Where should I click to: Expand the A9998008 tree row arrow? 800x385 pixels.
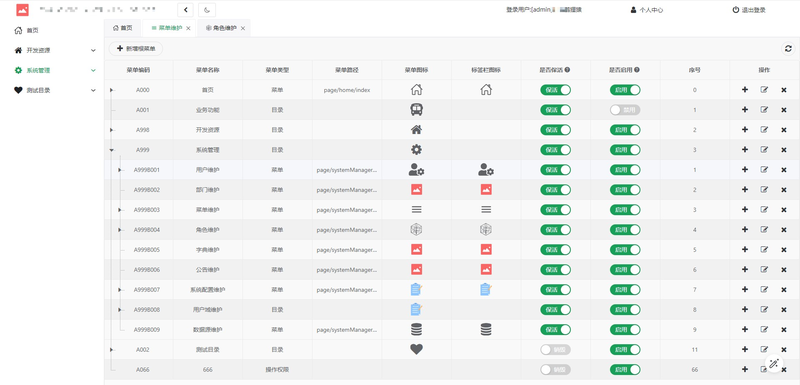point(119,310)
